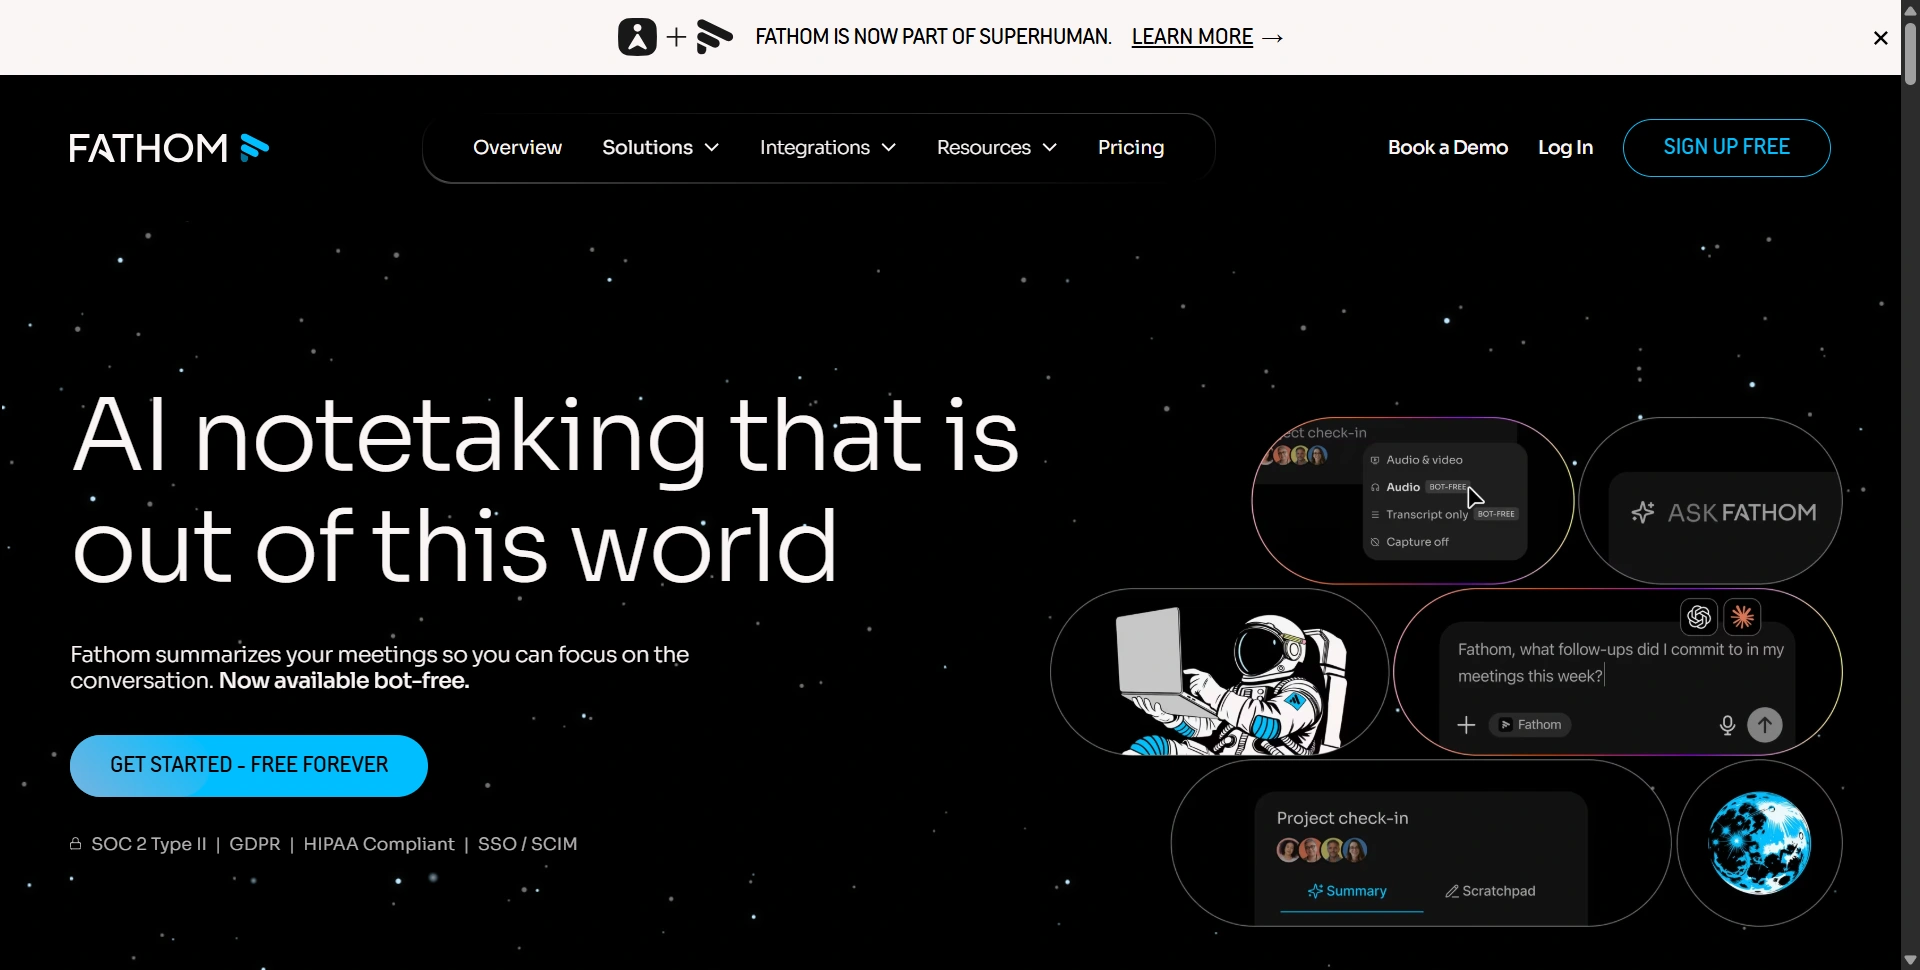Open the Overview page from the navigation

click(517, 147)
